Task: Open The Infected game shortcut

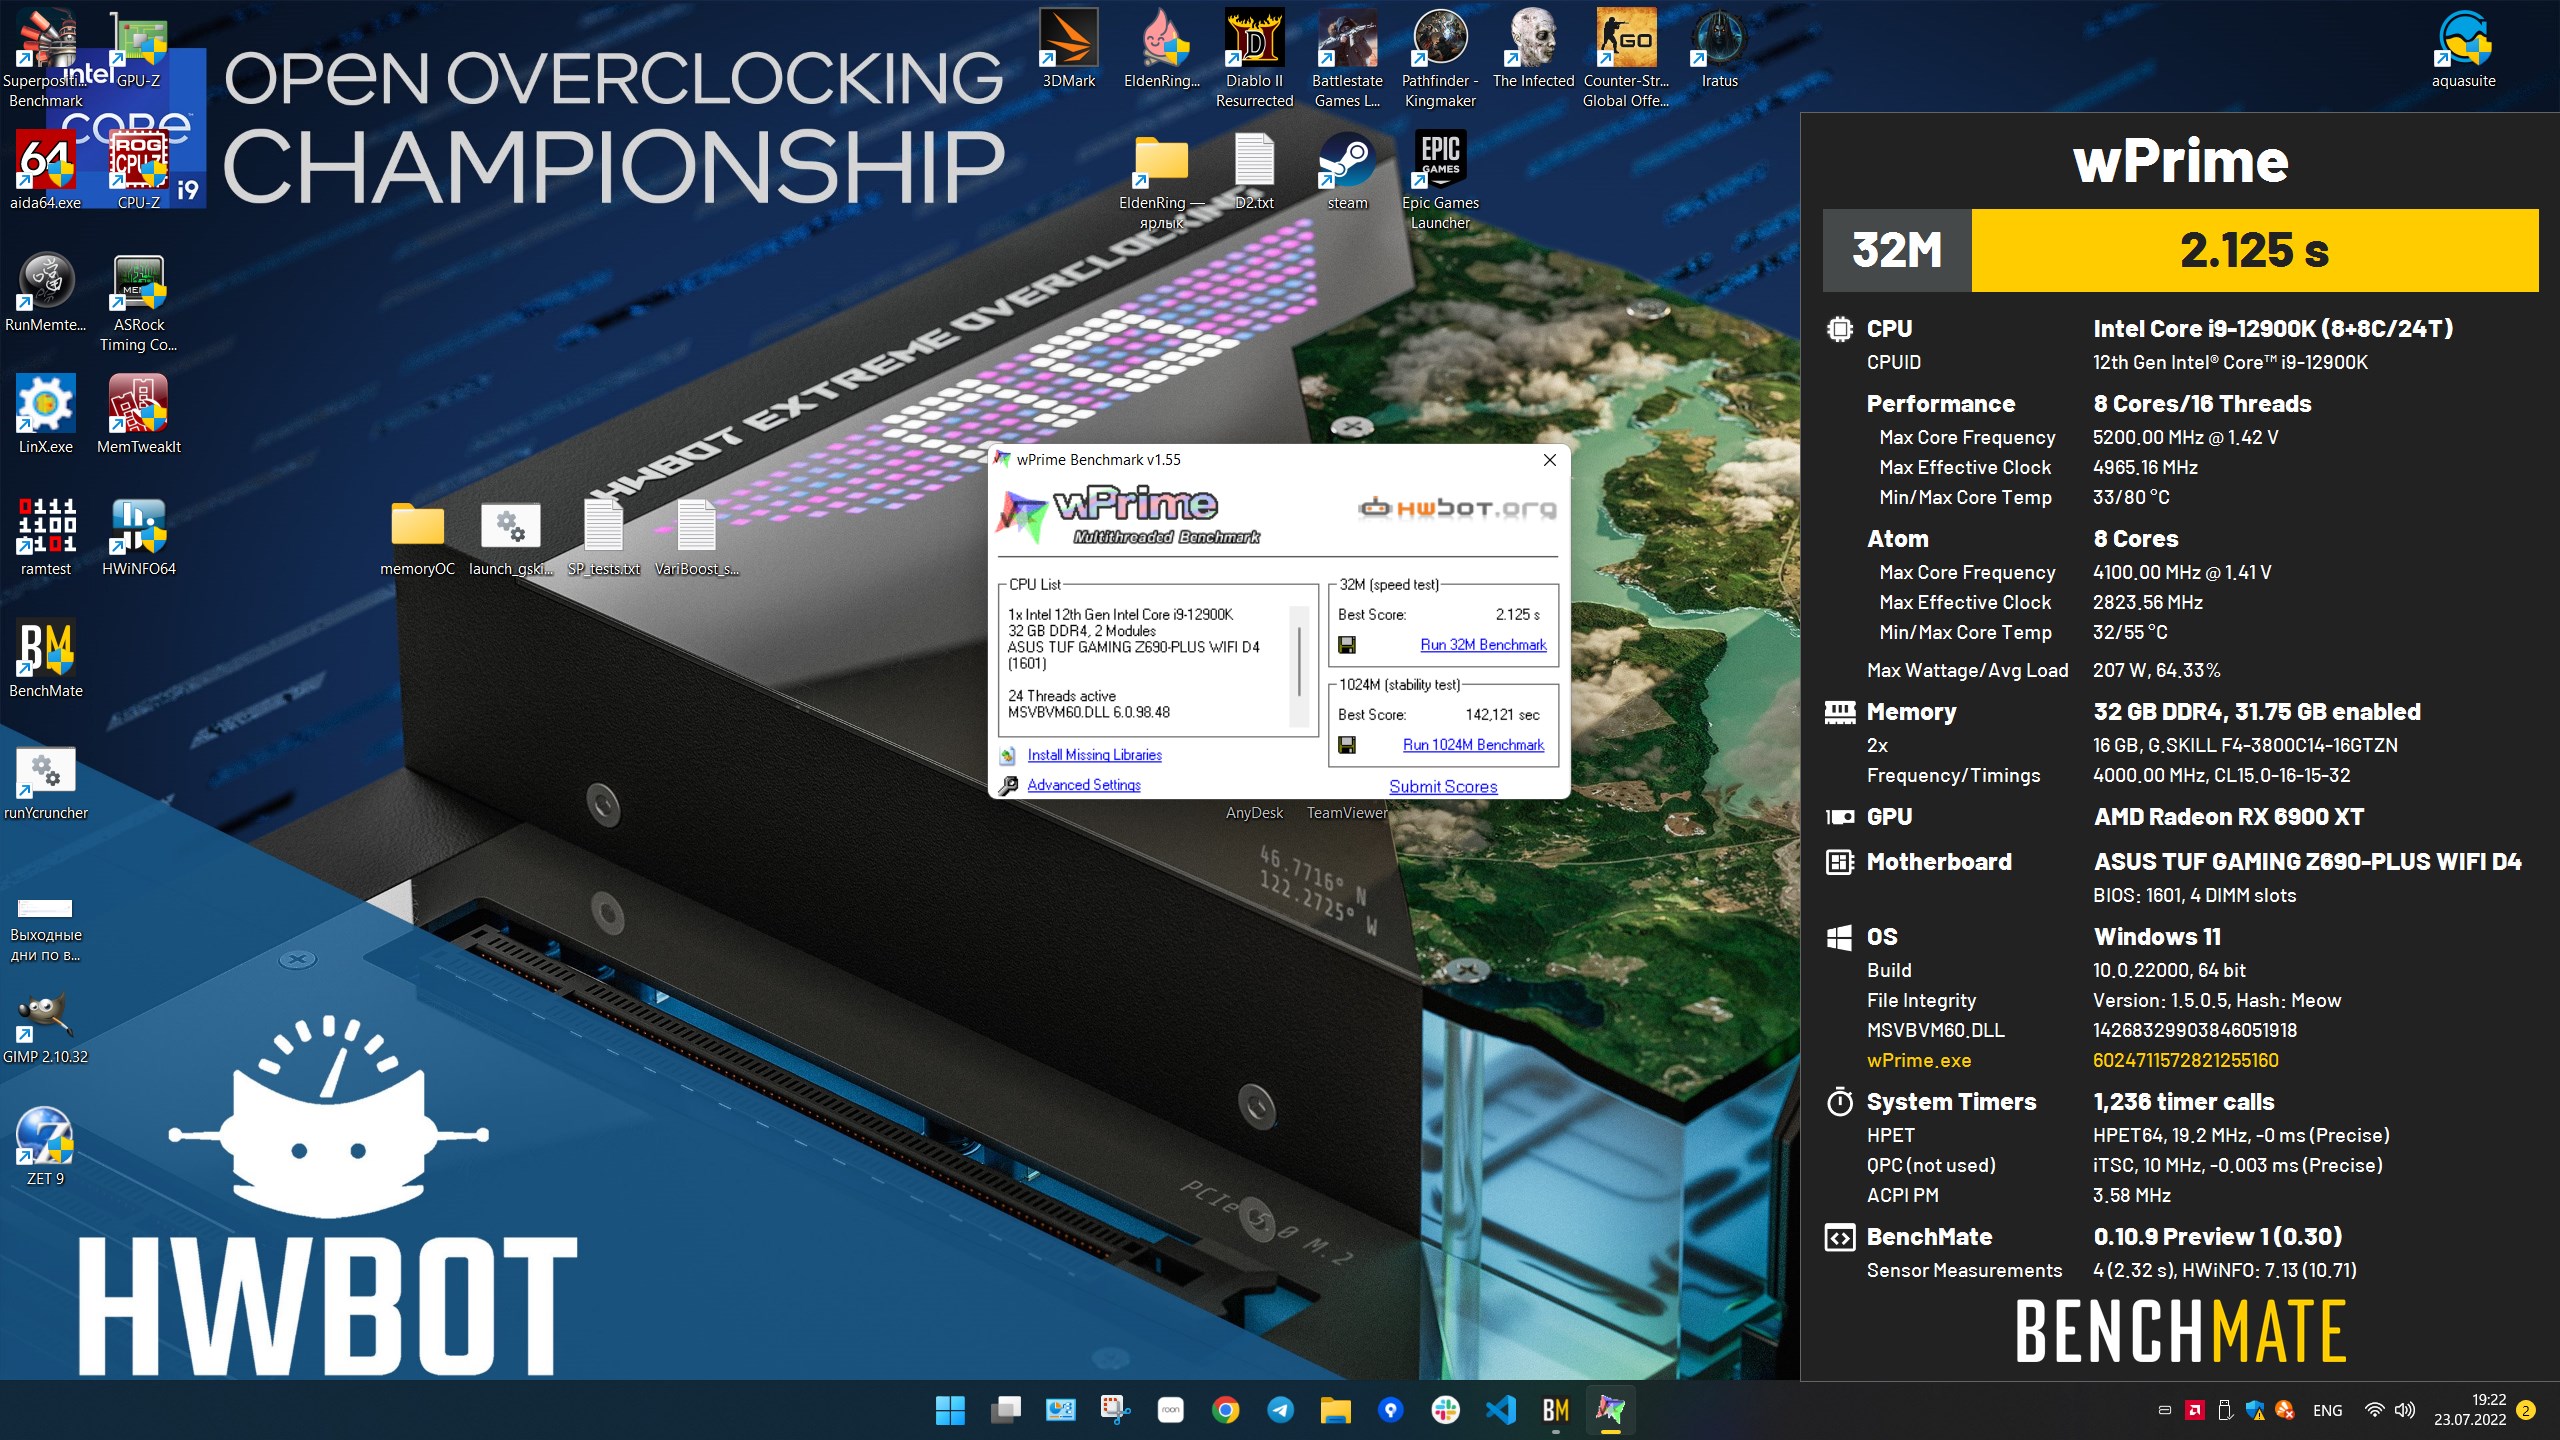Action: [x=1533, y=48]
